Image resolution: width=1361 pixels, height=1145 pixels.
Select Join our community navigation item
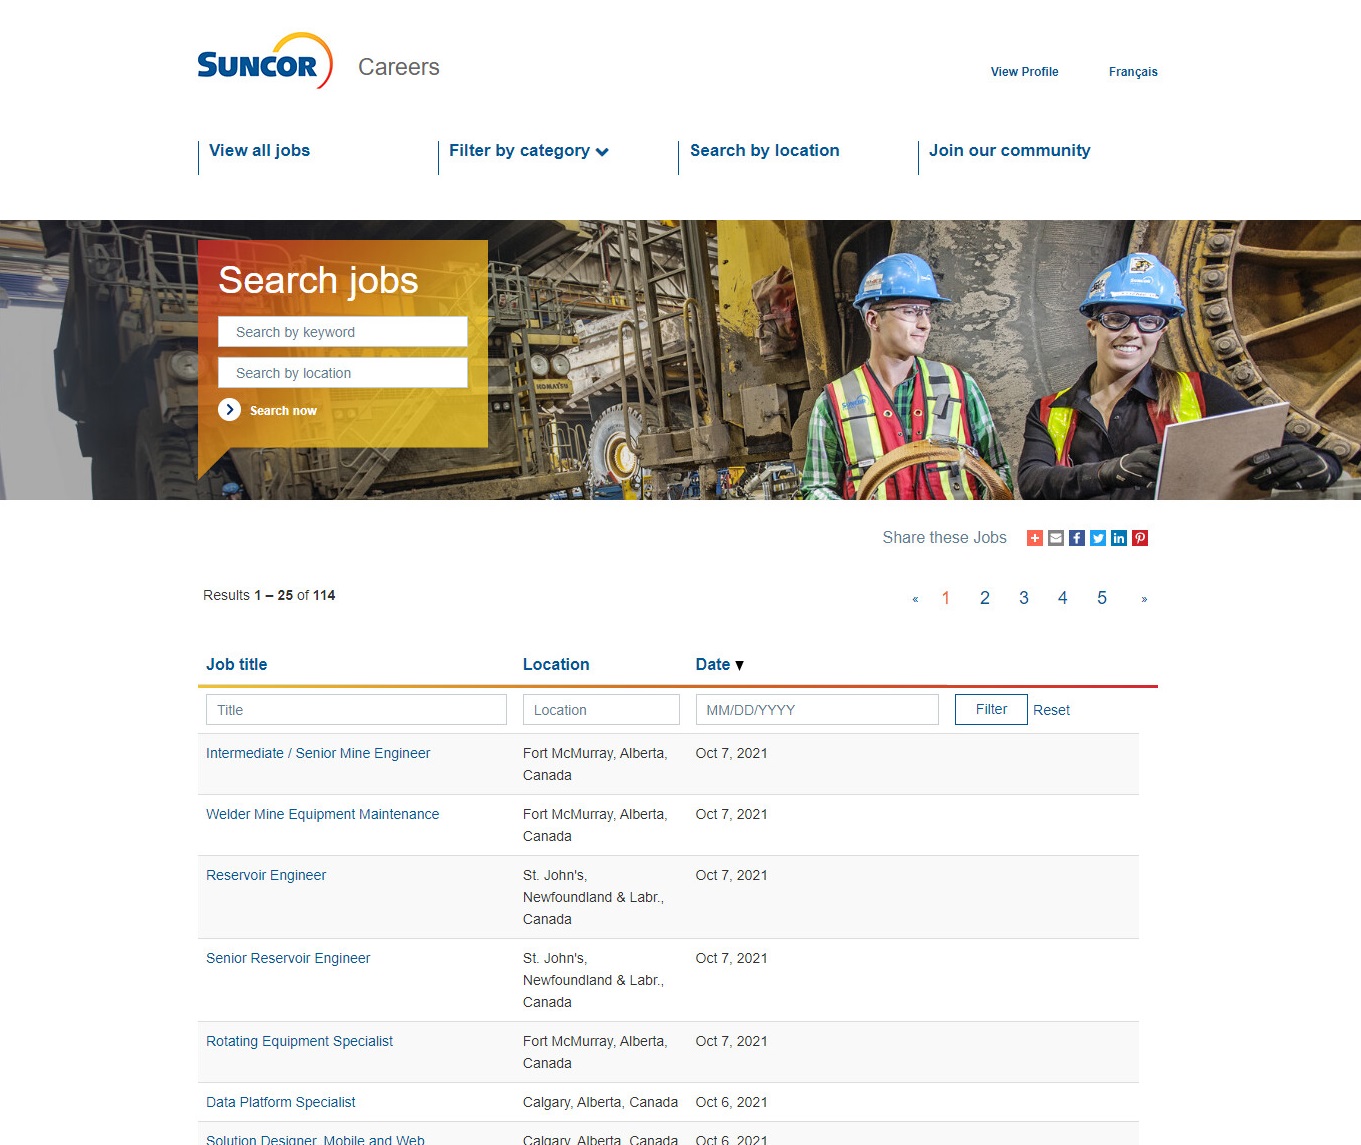click(1009, 151)
